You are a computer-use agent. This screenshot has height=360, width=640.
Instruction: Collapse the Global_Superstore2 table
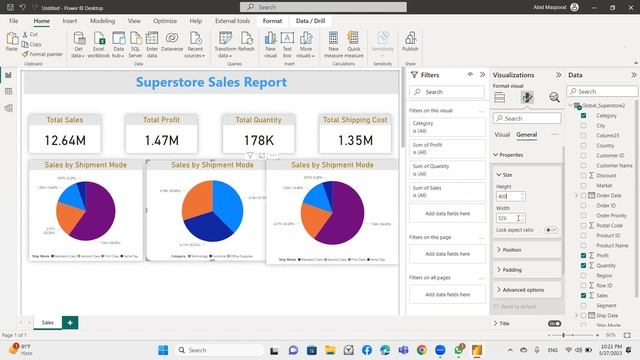click(570, 105)
